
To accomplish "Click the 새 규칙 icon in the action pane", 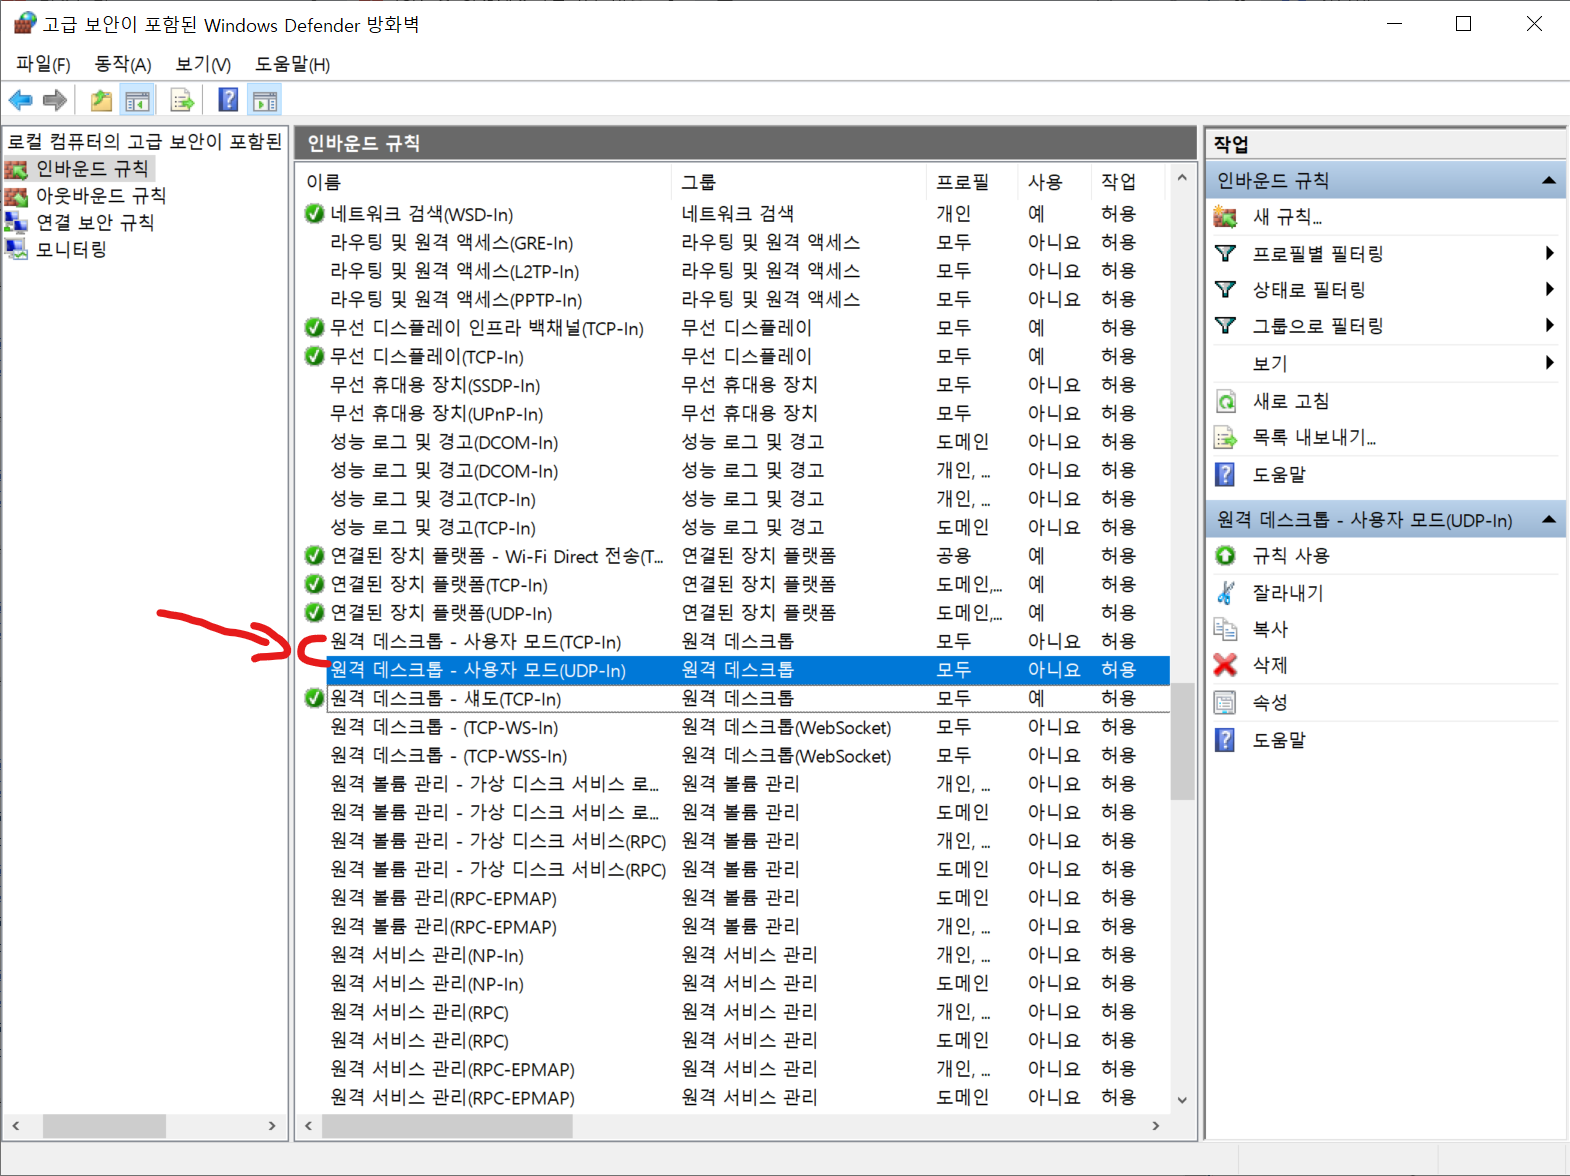I will coord(1225,216).
